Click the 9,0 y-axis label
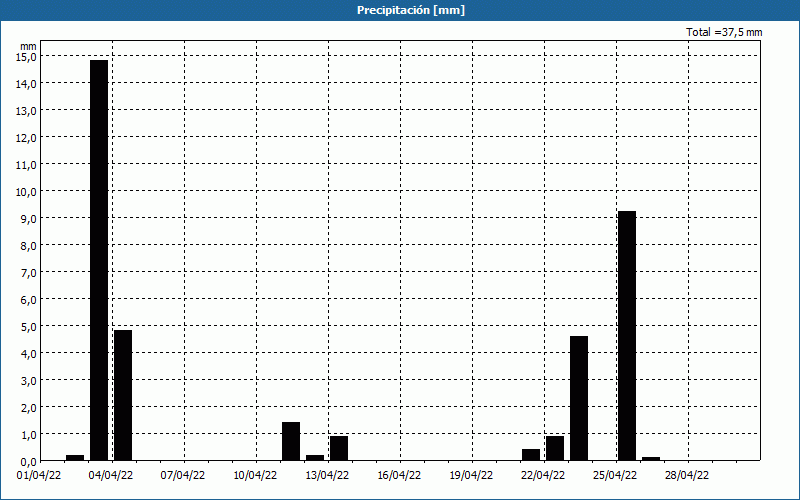The image size is (800, 500). point(28,219)
